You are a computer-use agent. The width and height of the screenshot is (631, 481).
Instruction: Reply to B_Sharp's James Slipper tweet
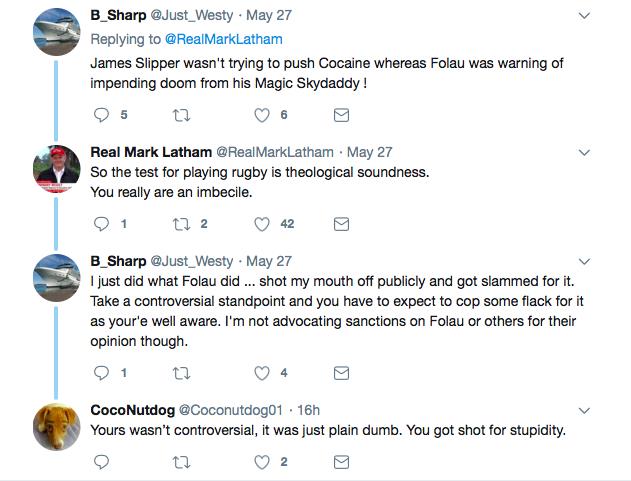(99, 115)
